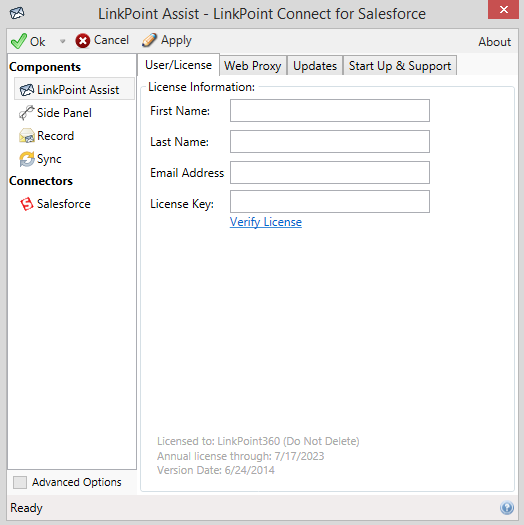Open the Web Proxy tab
Image resolution: width=524 pixels, height=525 pixels.
(253, 66)
